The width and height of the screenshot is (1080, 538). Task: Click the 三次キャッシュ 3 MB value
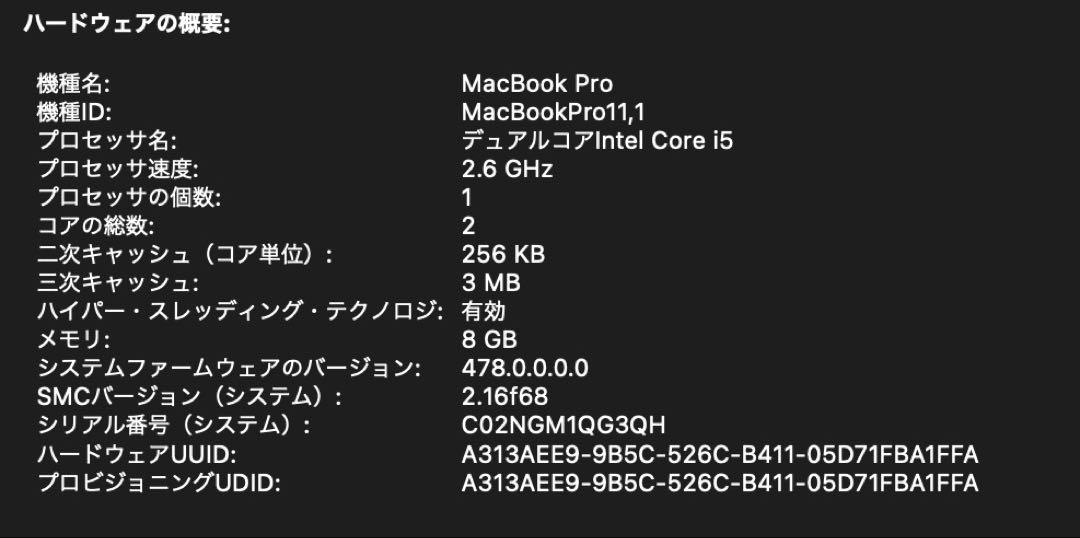click(491, 283)
